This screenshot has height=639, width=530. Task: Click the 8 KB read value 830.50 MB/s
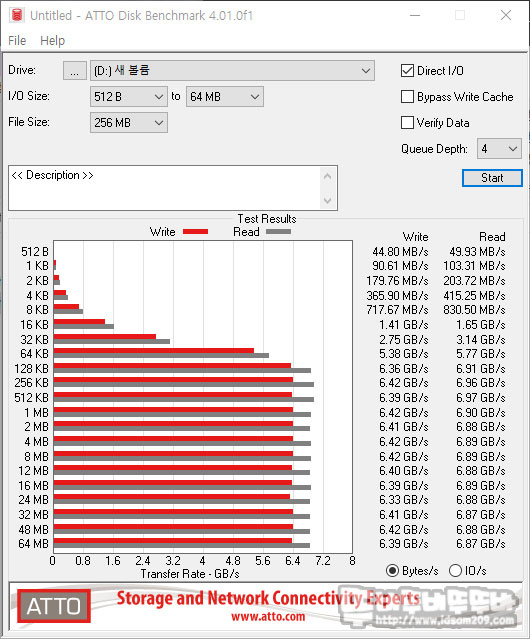pos(475,310)
